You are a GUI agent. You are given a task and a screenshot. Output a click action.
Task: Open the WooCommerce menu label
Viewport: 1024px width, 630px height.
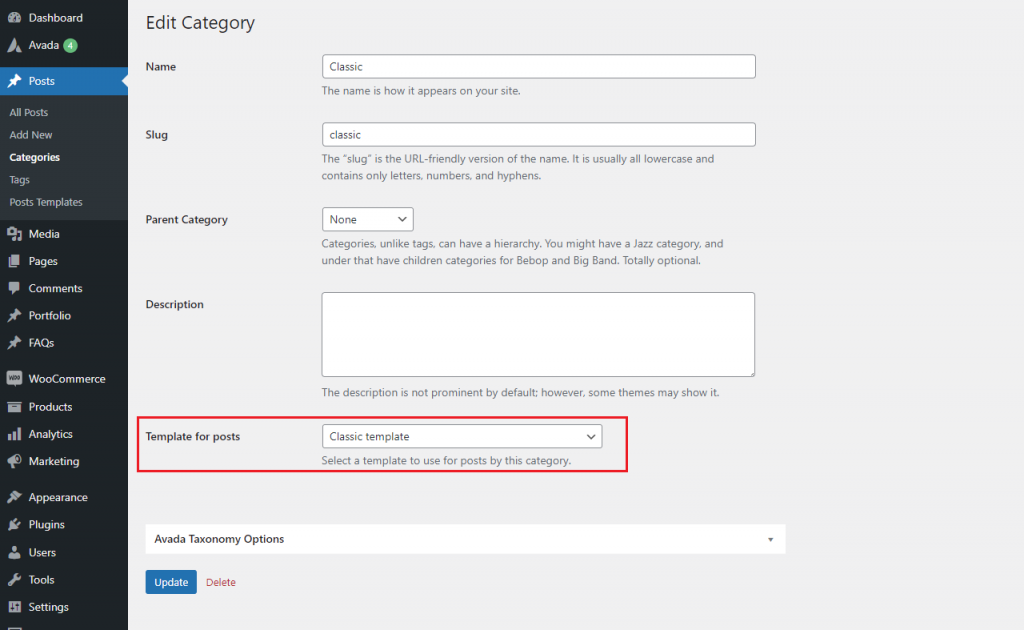point(67,379)
